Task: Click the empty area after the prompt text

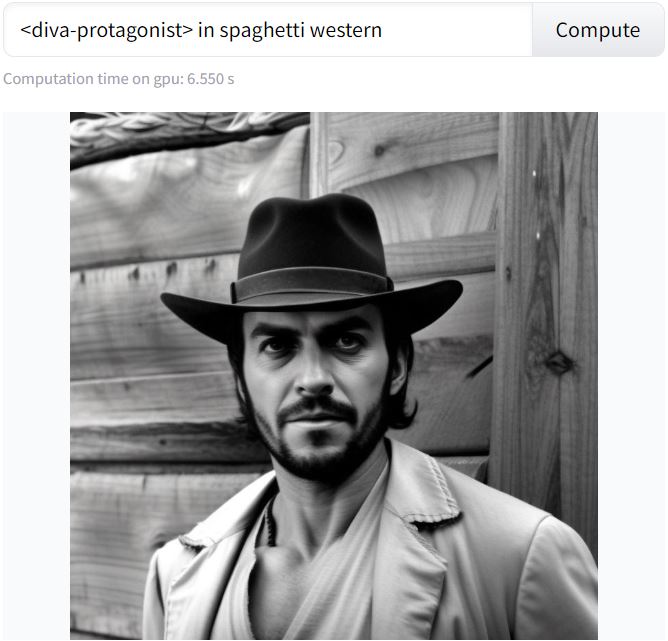Action: coord(456,30)
